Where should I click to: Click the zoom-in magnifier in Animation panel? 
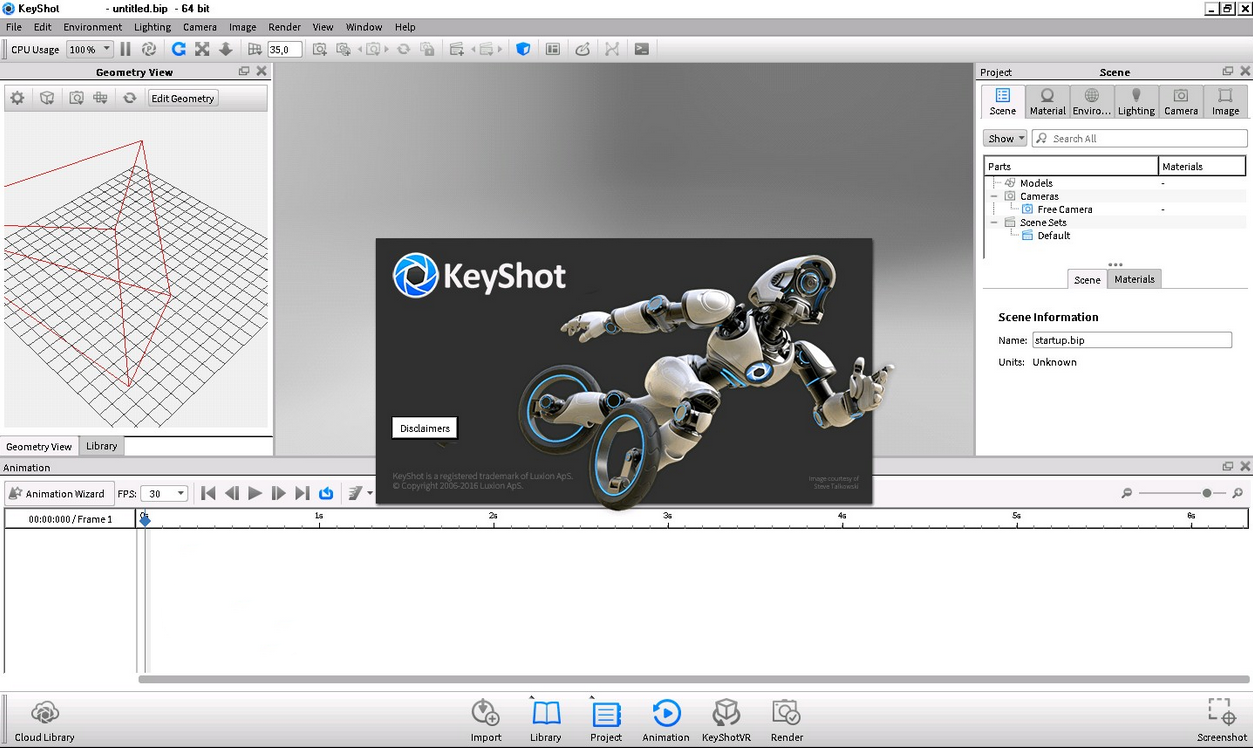(1237, 493)
